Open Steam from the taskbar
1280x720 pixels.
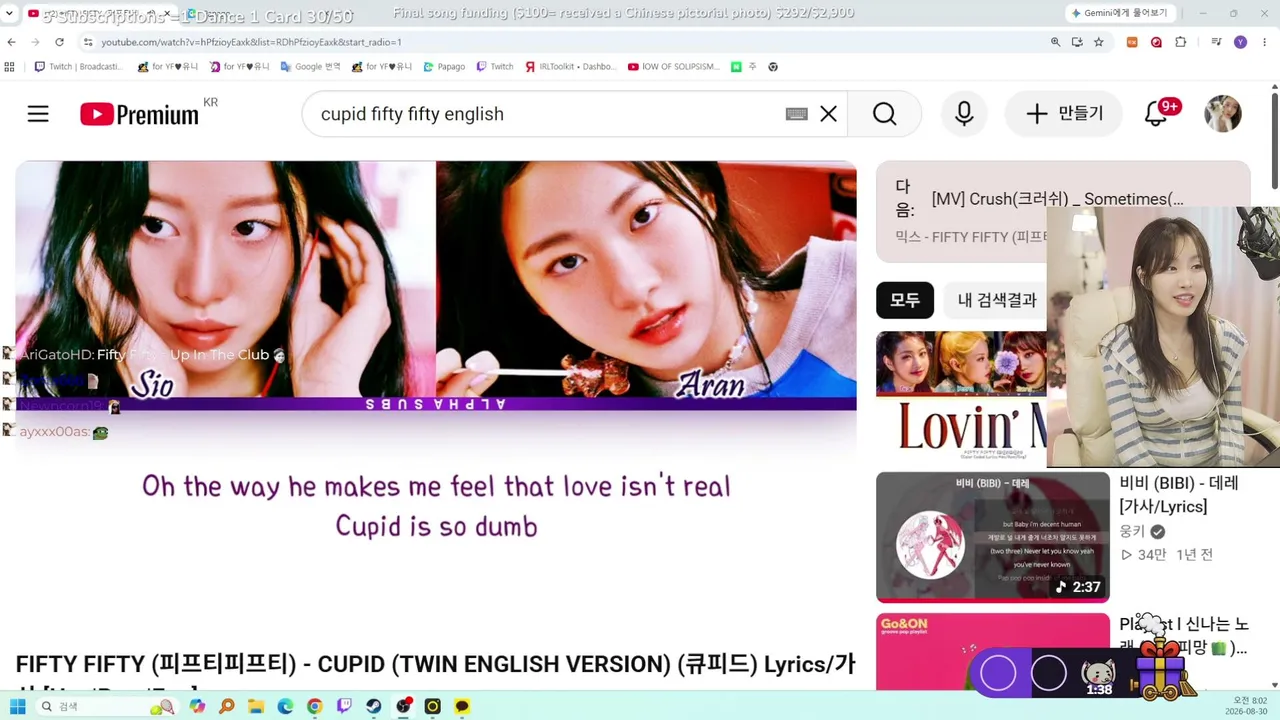373,706
